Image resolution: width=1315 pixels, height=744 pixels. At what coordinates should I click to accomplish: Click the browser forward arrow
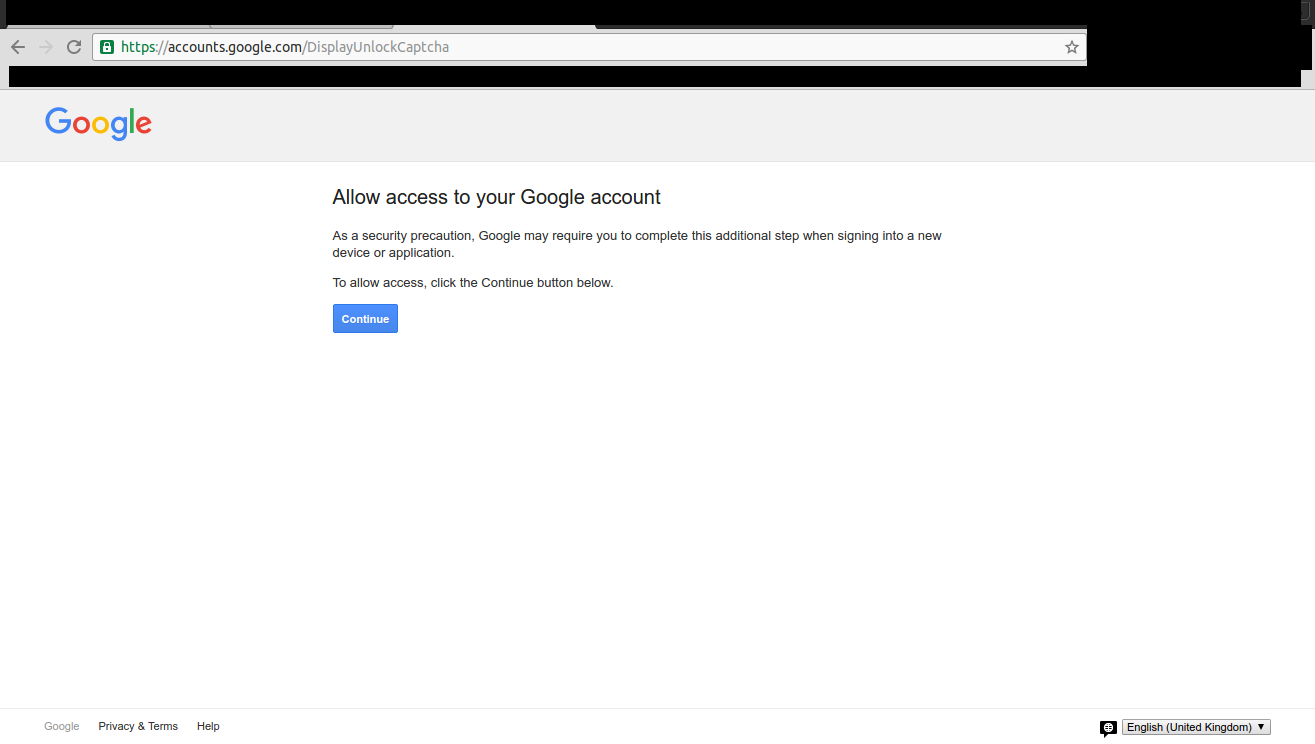(x=46, y=47)
